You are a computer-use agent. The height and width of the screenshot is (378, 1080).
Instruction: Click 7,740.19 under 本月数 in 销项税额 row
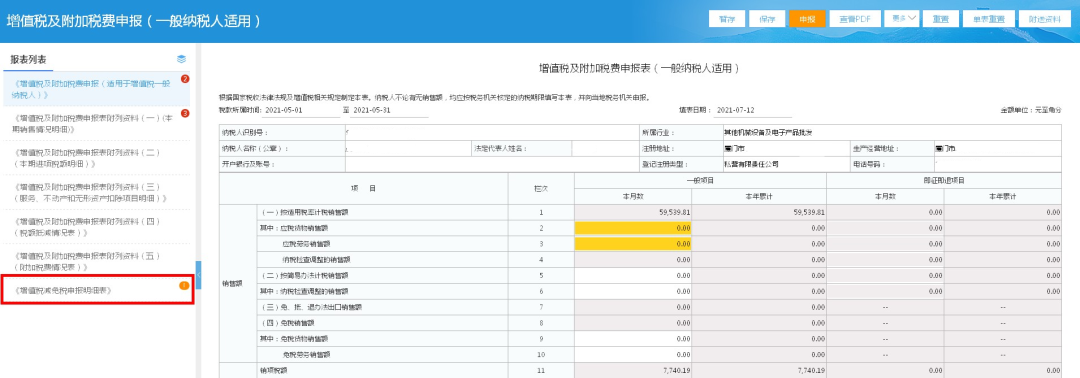point(675,370)
